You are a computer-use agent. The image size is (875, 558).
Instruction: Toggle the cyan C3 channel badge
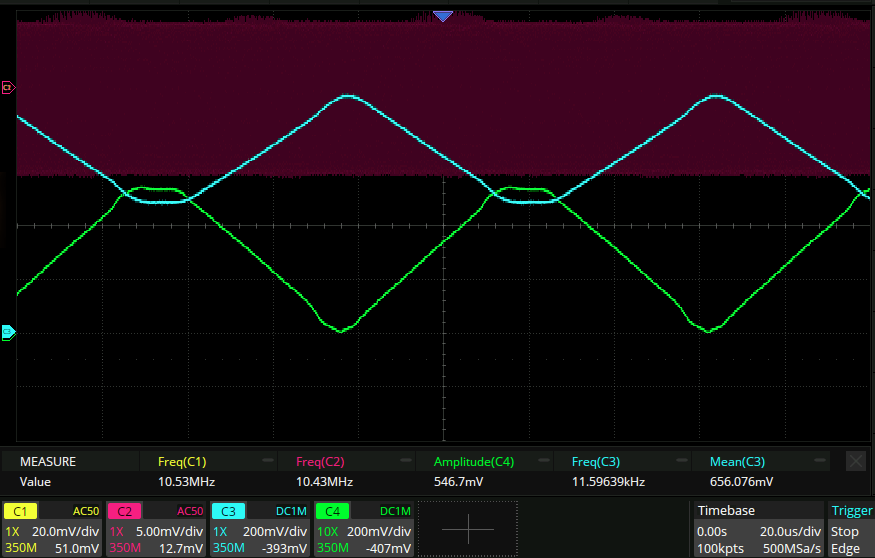(228, 511)
